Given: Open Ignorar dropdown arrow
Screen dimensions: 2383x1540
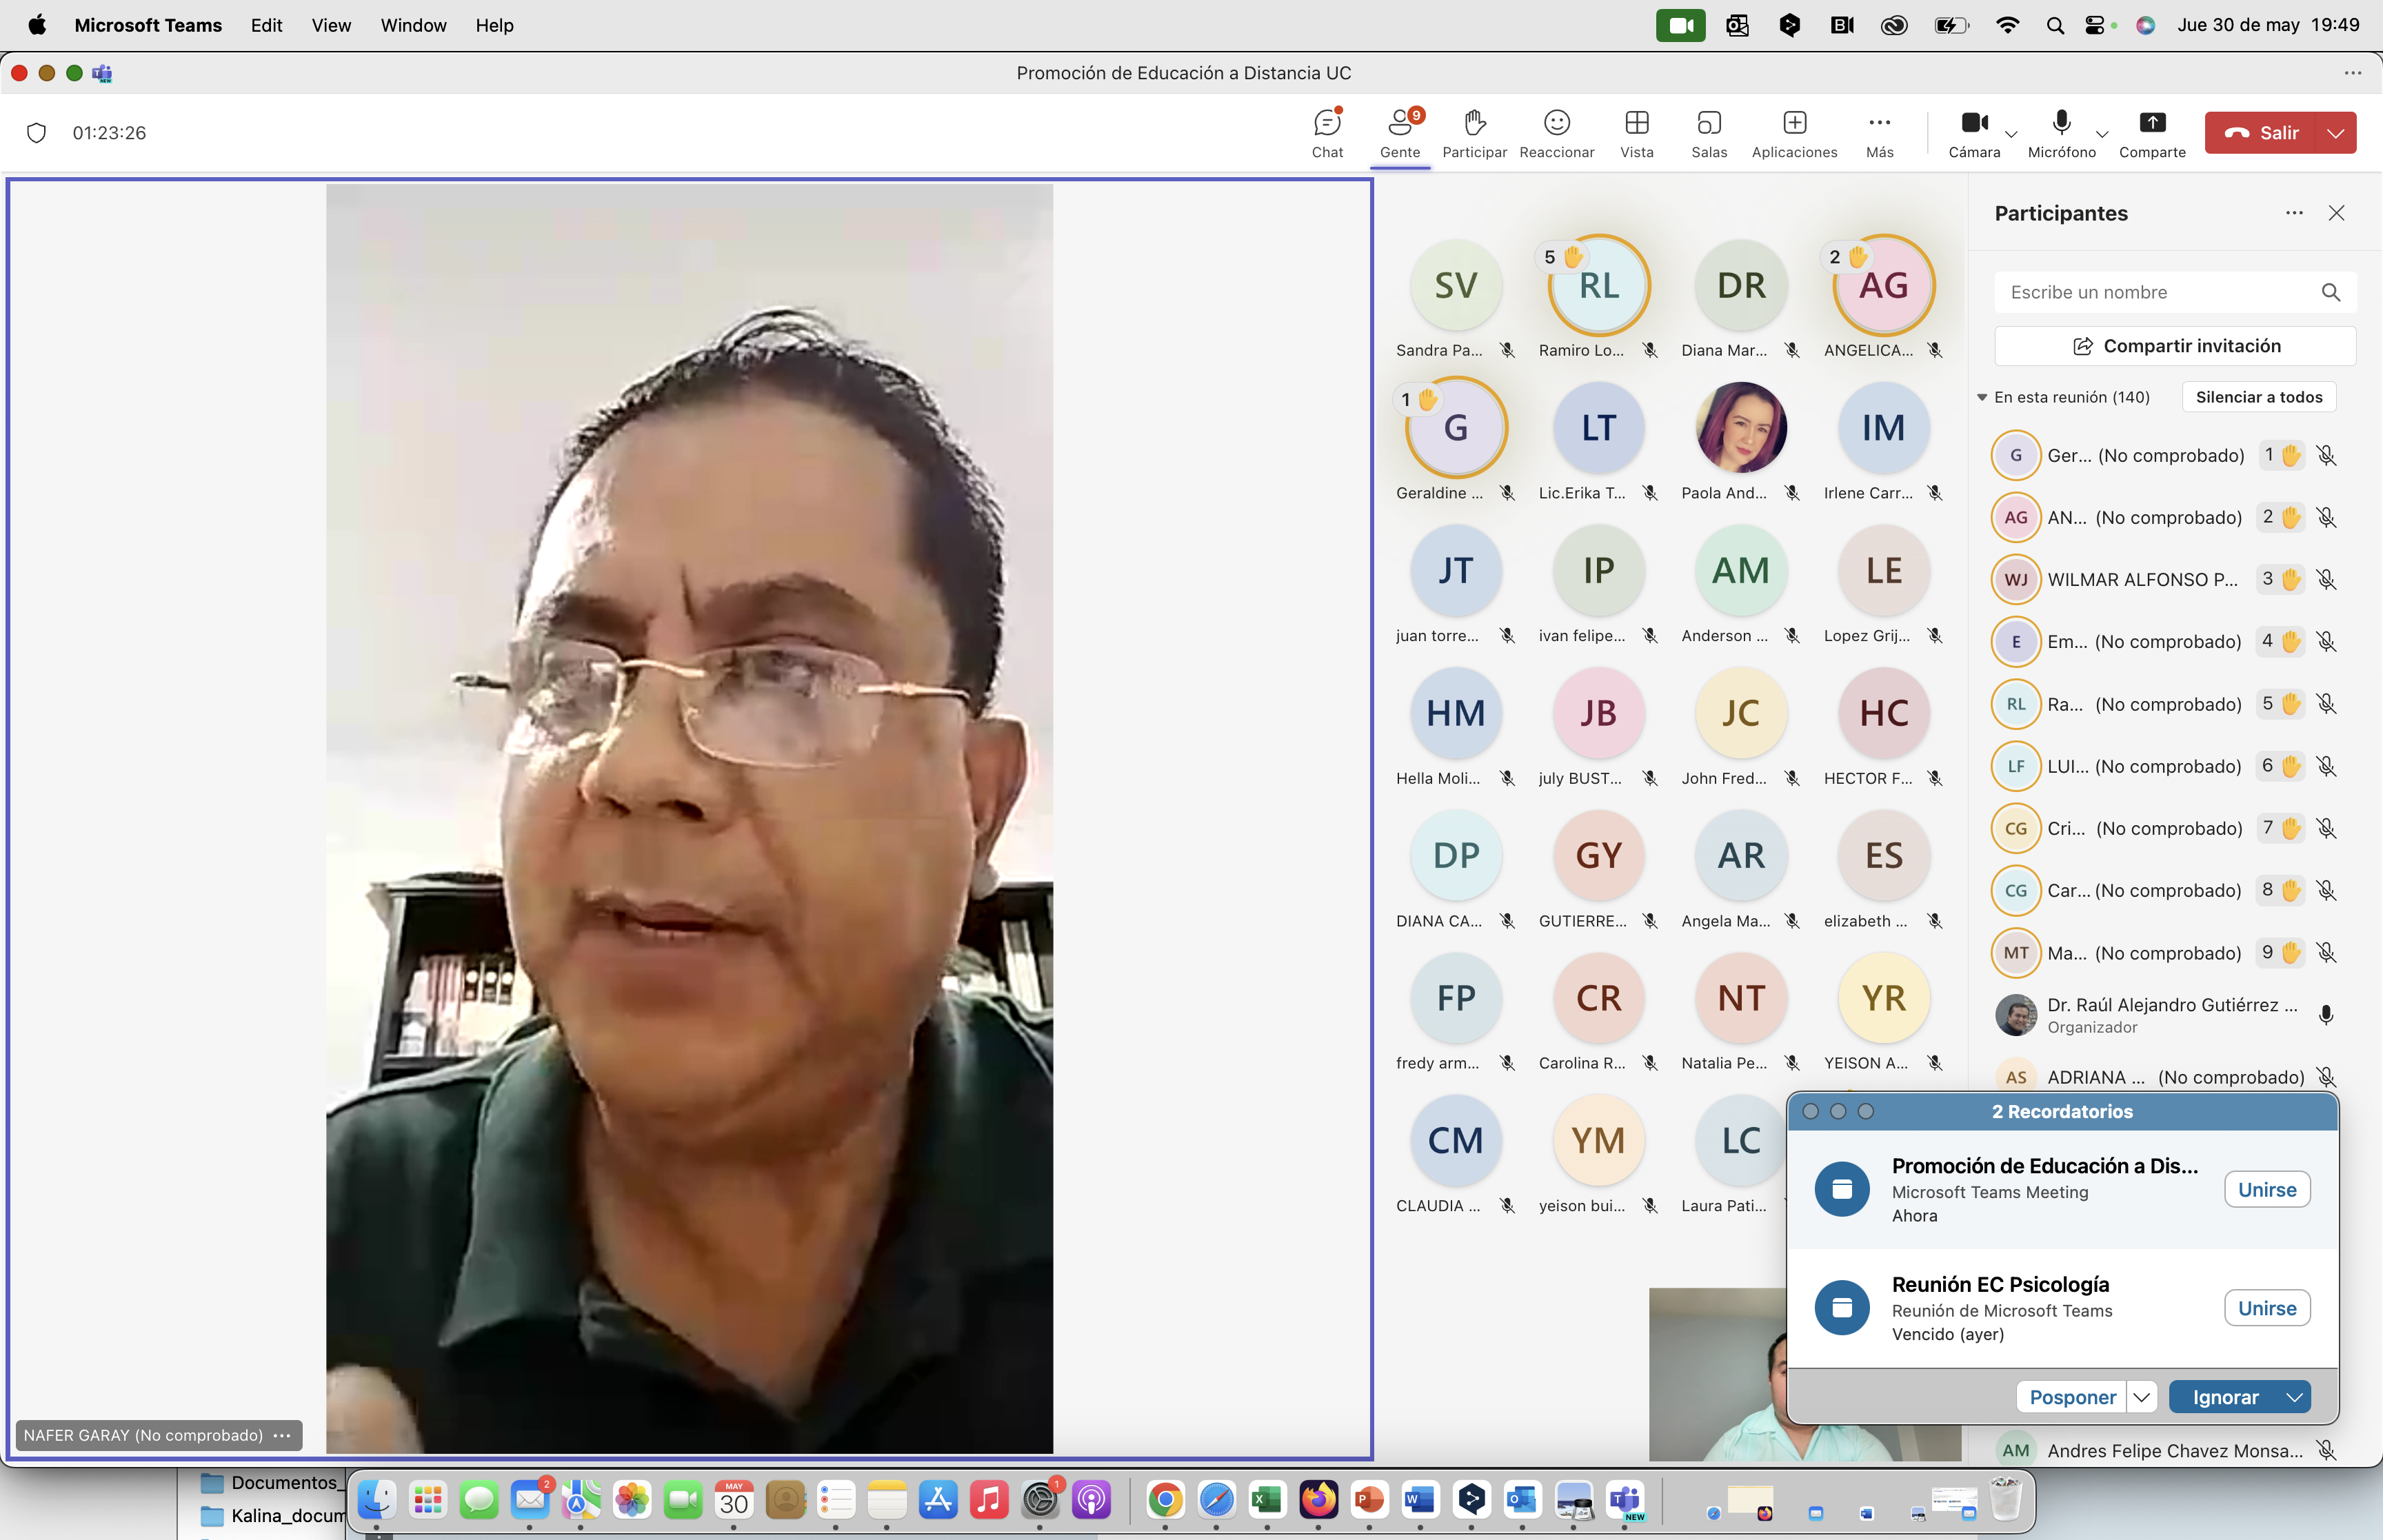Looking at the screenshot, I should [x=2294, y=1397].
